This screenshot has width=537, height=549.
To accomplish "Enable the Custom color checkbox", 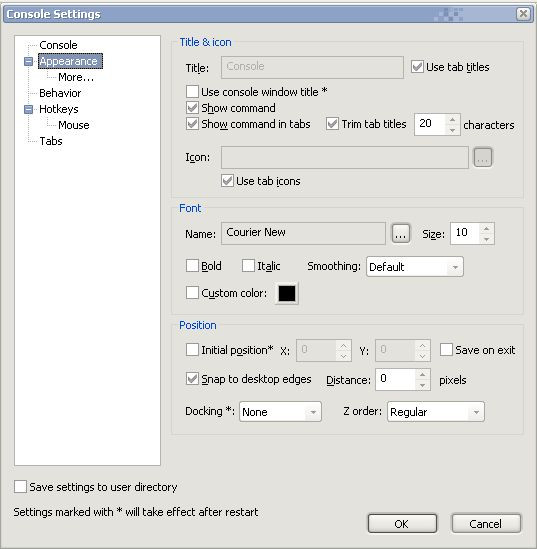I will [192, 292].
